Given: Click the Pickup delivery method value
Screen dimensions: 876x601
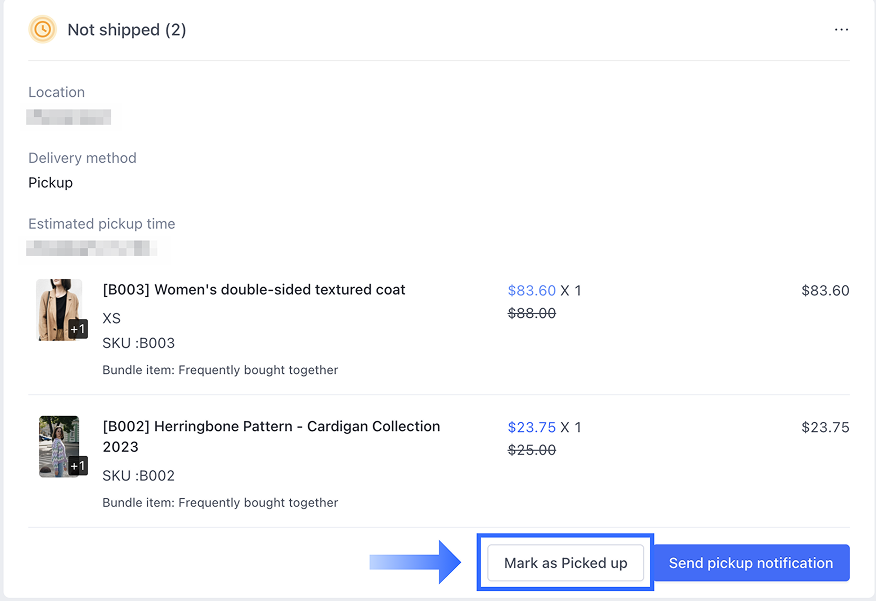Looking at the screenshot, I should coord(51,183).
